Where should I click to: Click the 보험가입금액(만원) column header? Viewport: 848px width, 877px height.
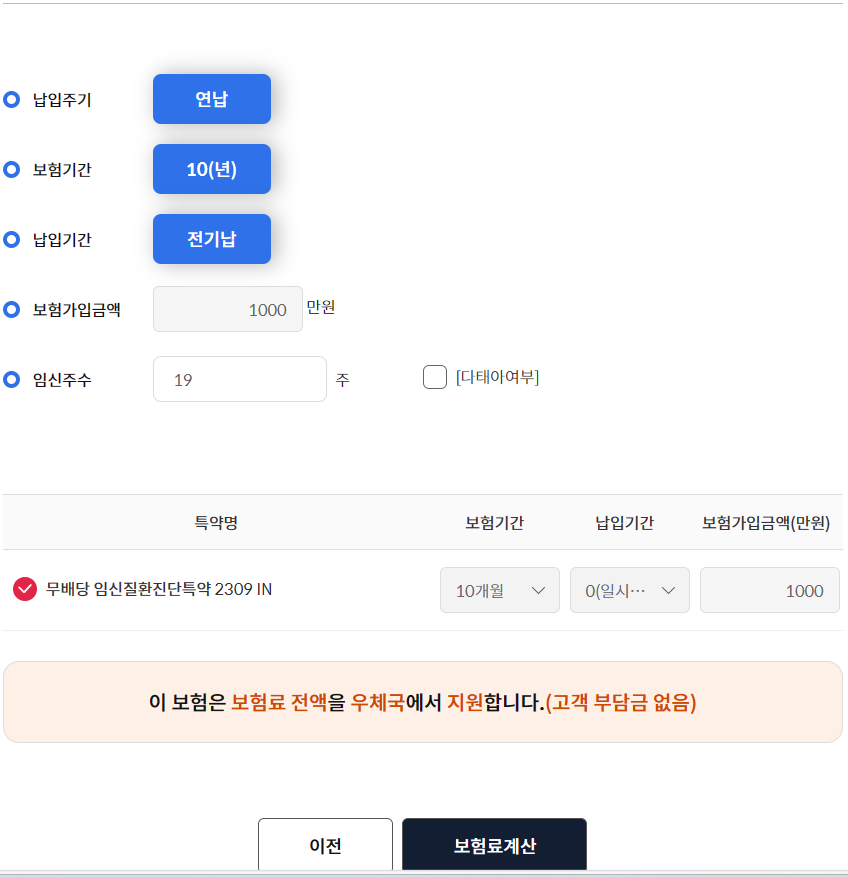coord(767,522)
